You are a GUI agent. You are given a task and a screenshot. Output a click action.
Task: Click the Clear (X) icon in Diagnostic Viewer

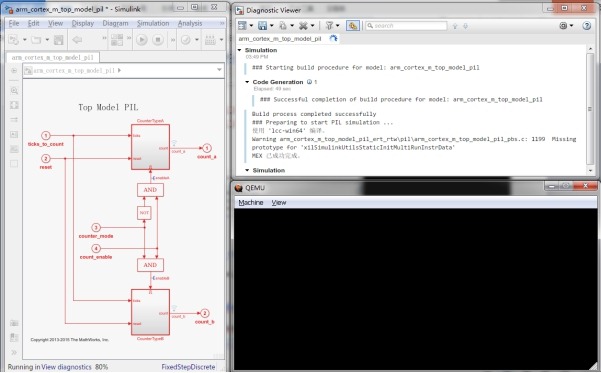point(303,26)
